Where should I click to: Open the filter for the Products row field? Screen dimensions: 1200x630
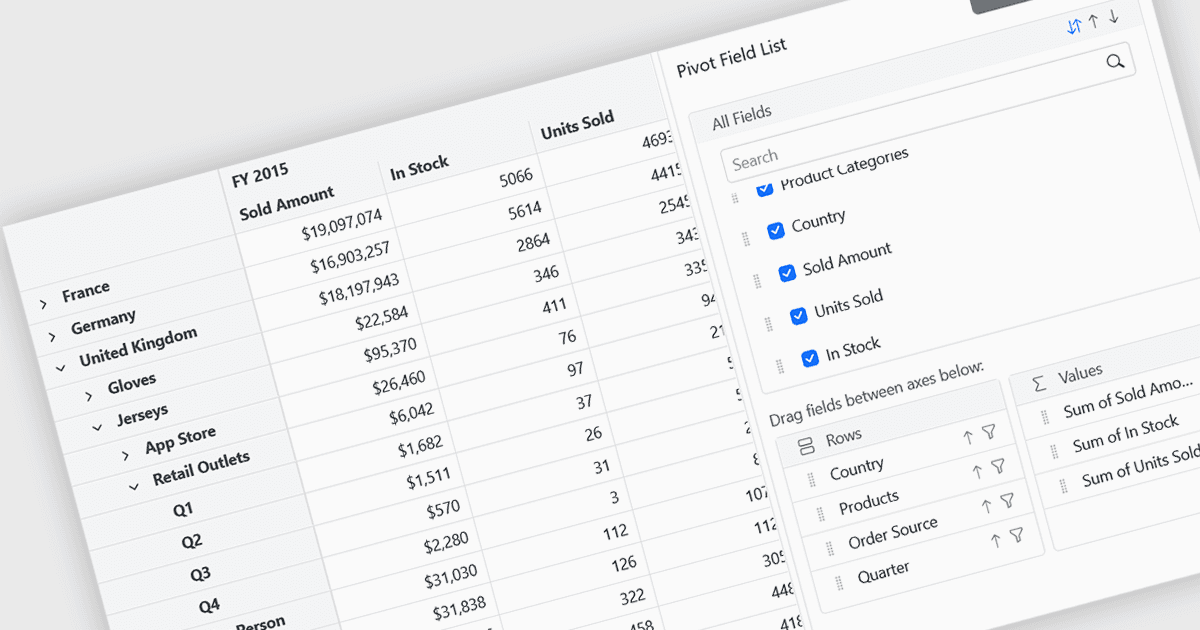[x=998, y=467]
